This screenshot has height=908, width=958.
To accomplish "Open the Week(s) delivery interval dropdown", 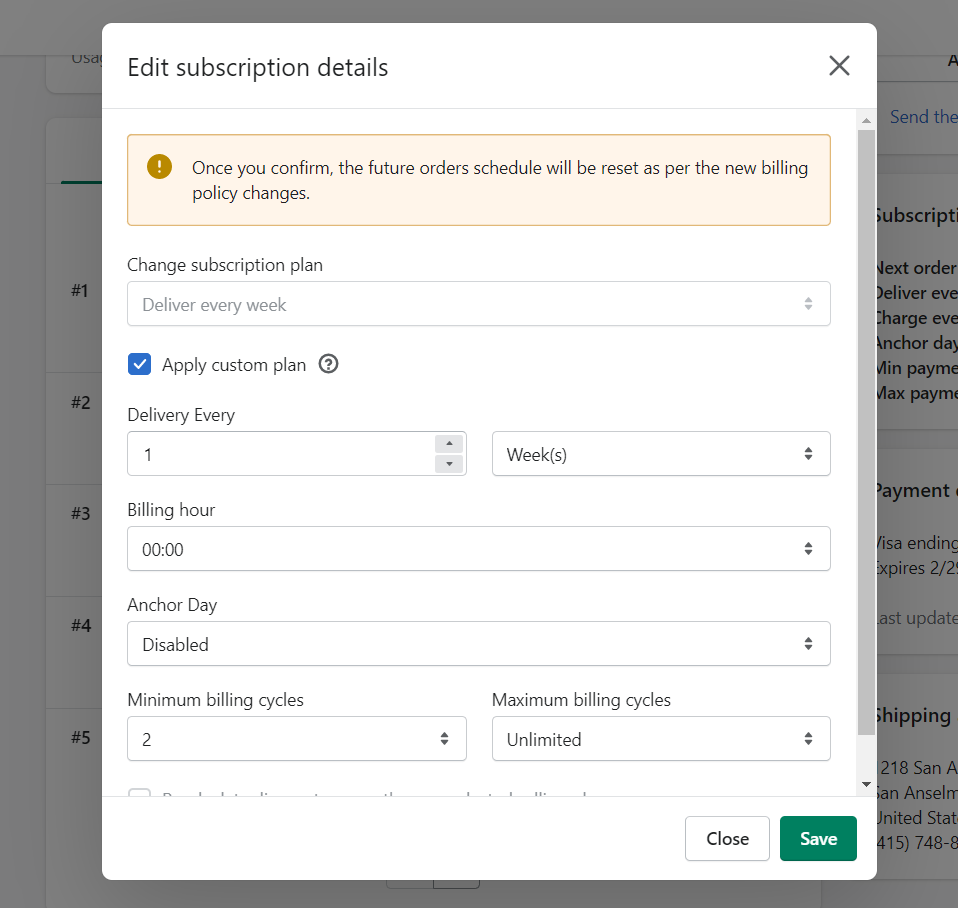I will (660, 454).
